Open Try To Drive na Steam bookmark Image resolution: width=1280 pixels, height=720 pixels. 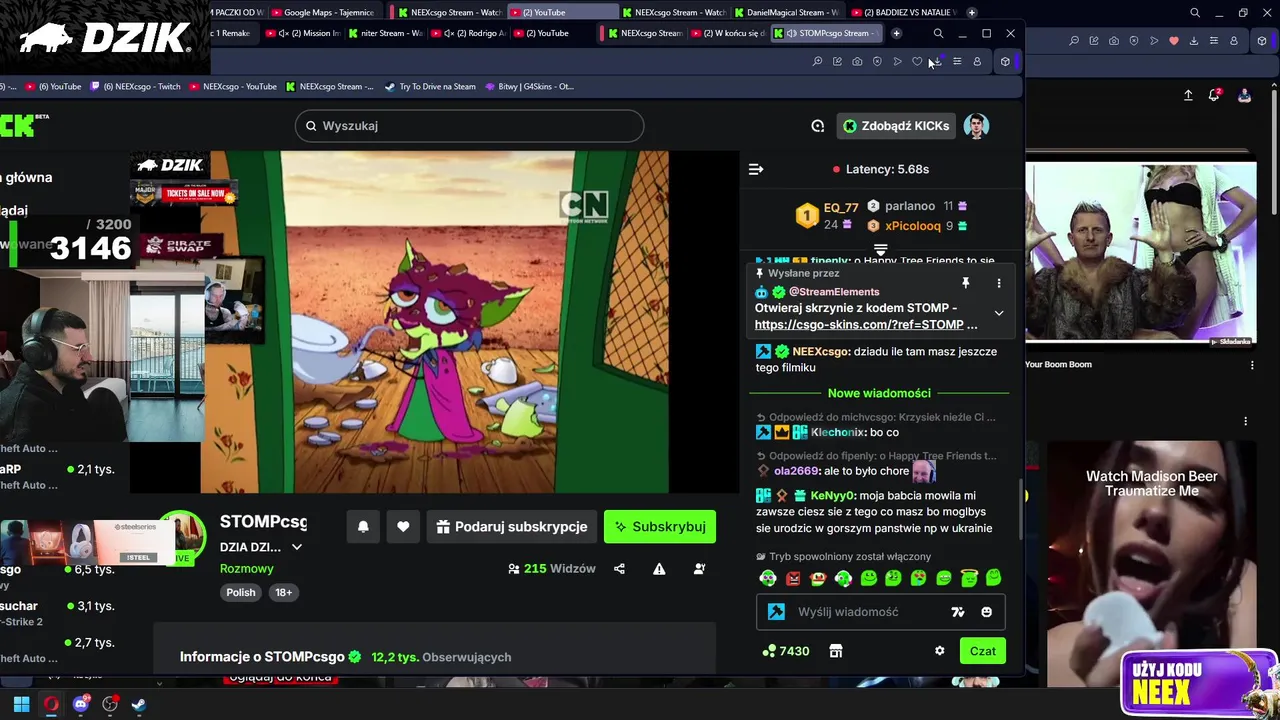[x=430, y=86]
